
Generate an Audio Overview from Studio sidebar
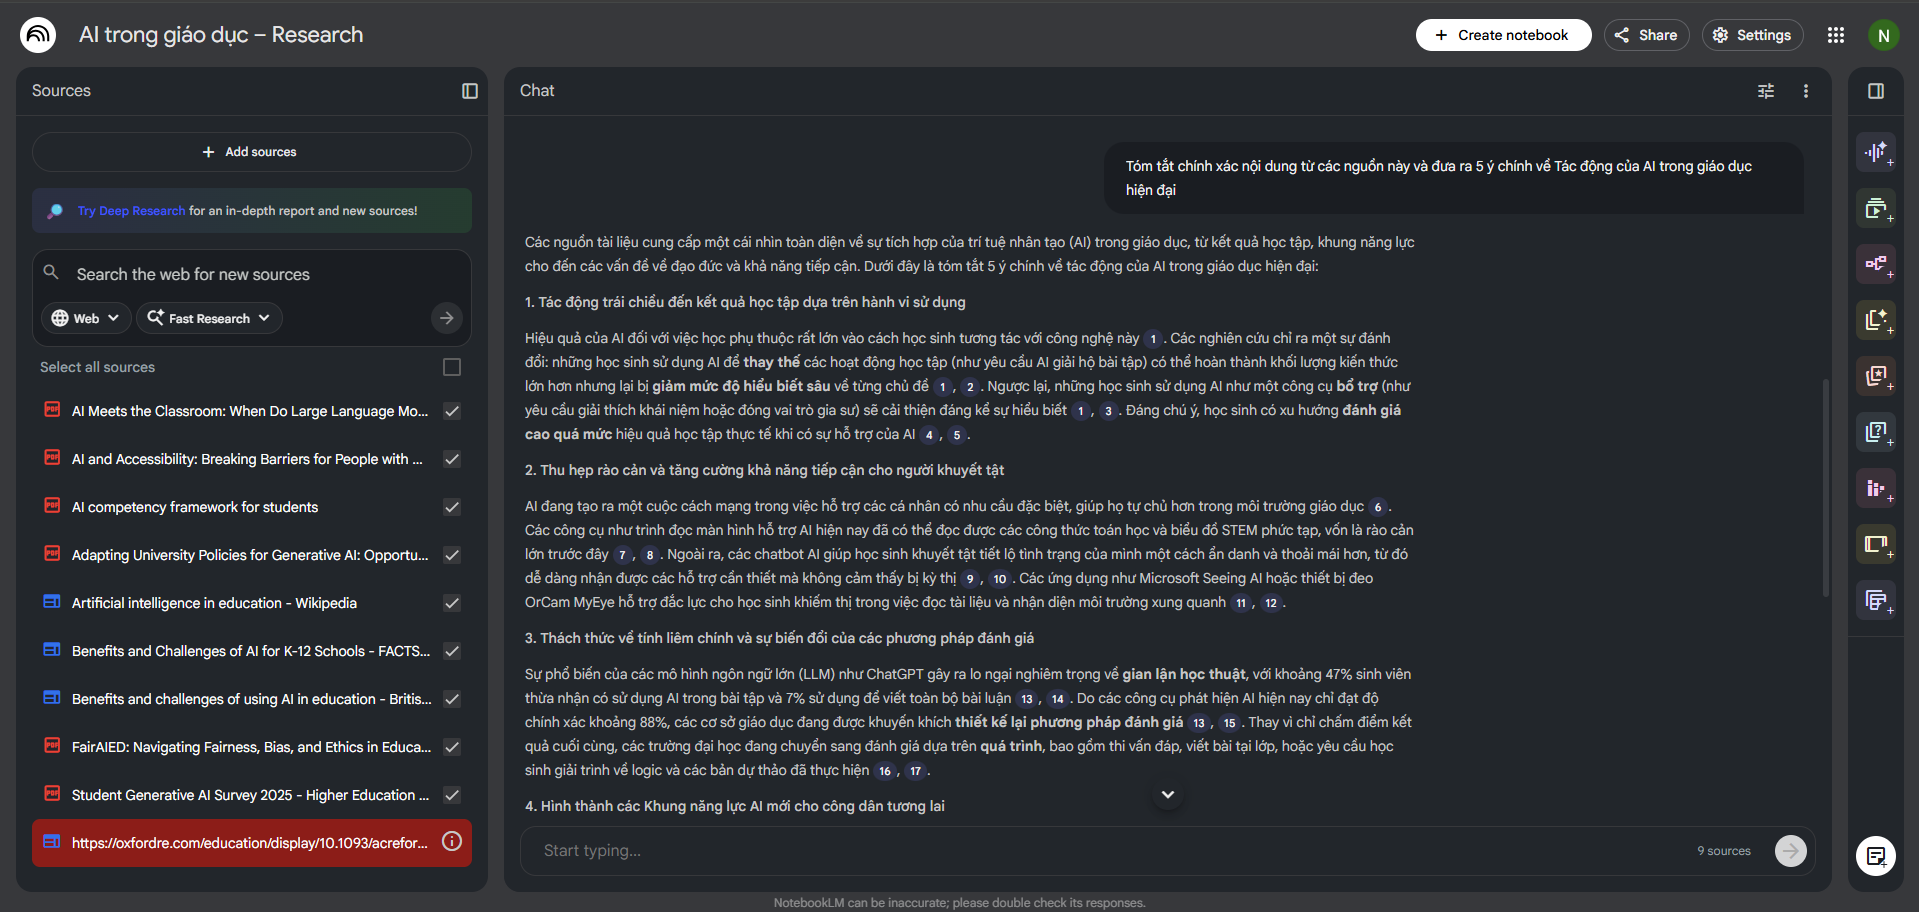point(1875,152)
